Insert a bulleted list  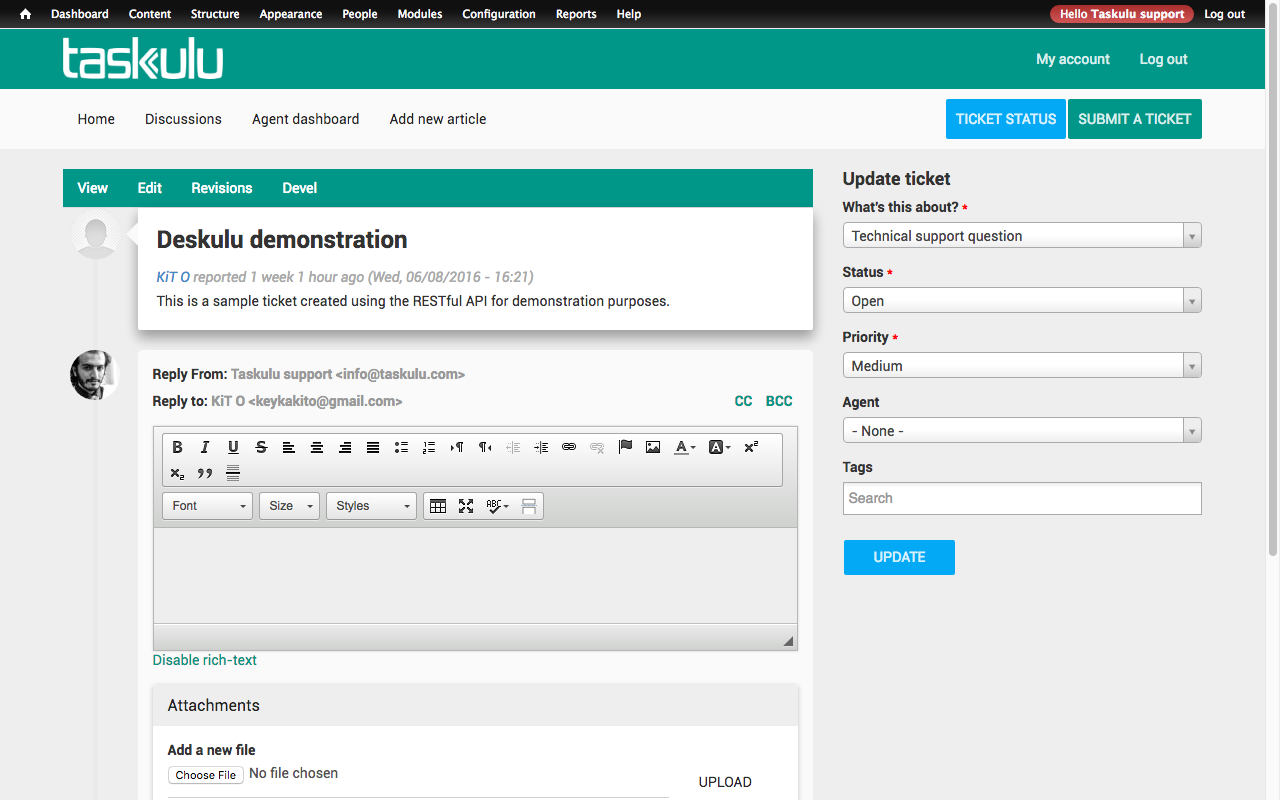pyautogui.click(x=401, y=447)
